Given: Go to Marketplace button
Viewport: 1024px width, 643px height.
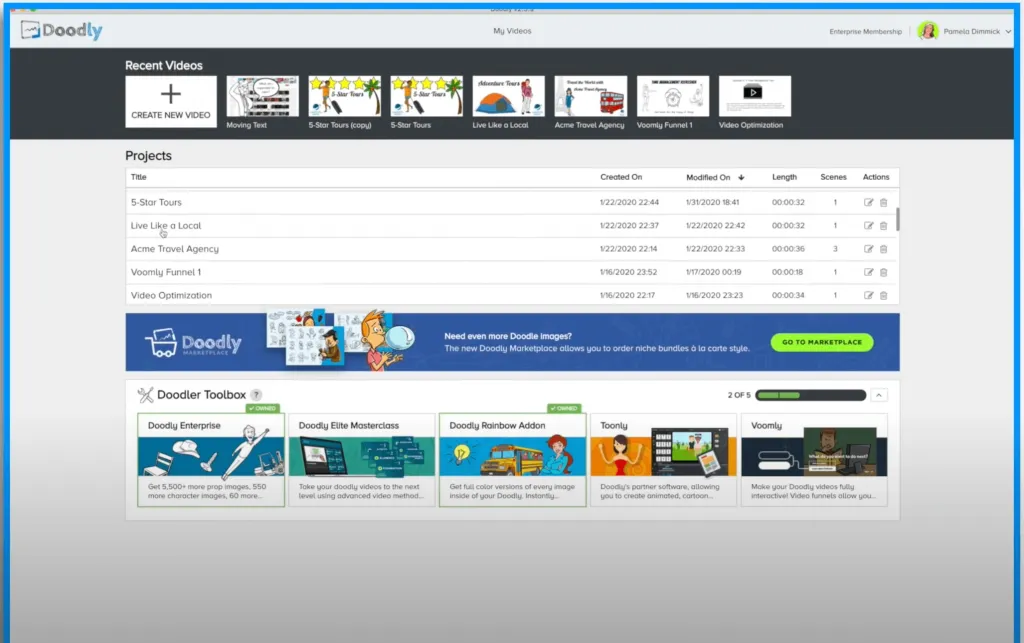Looking at the screenshot, I should [x=822, y=342].
